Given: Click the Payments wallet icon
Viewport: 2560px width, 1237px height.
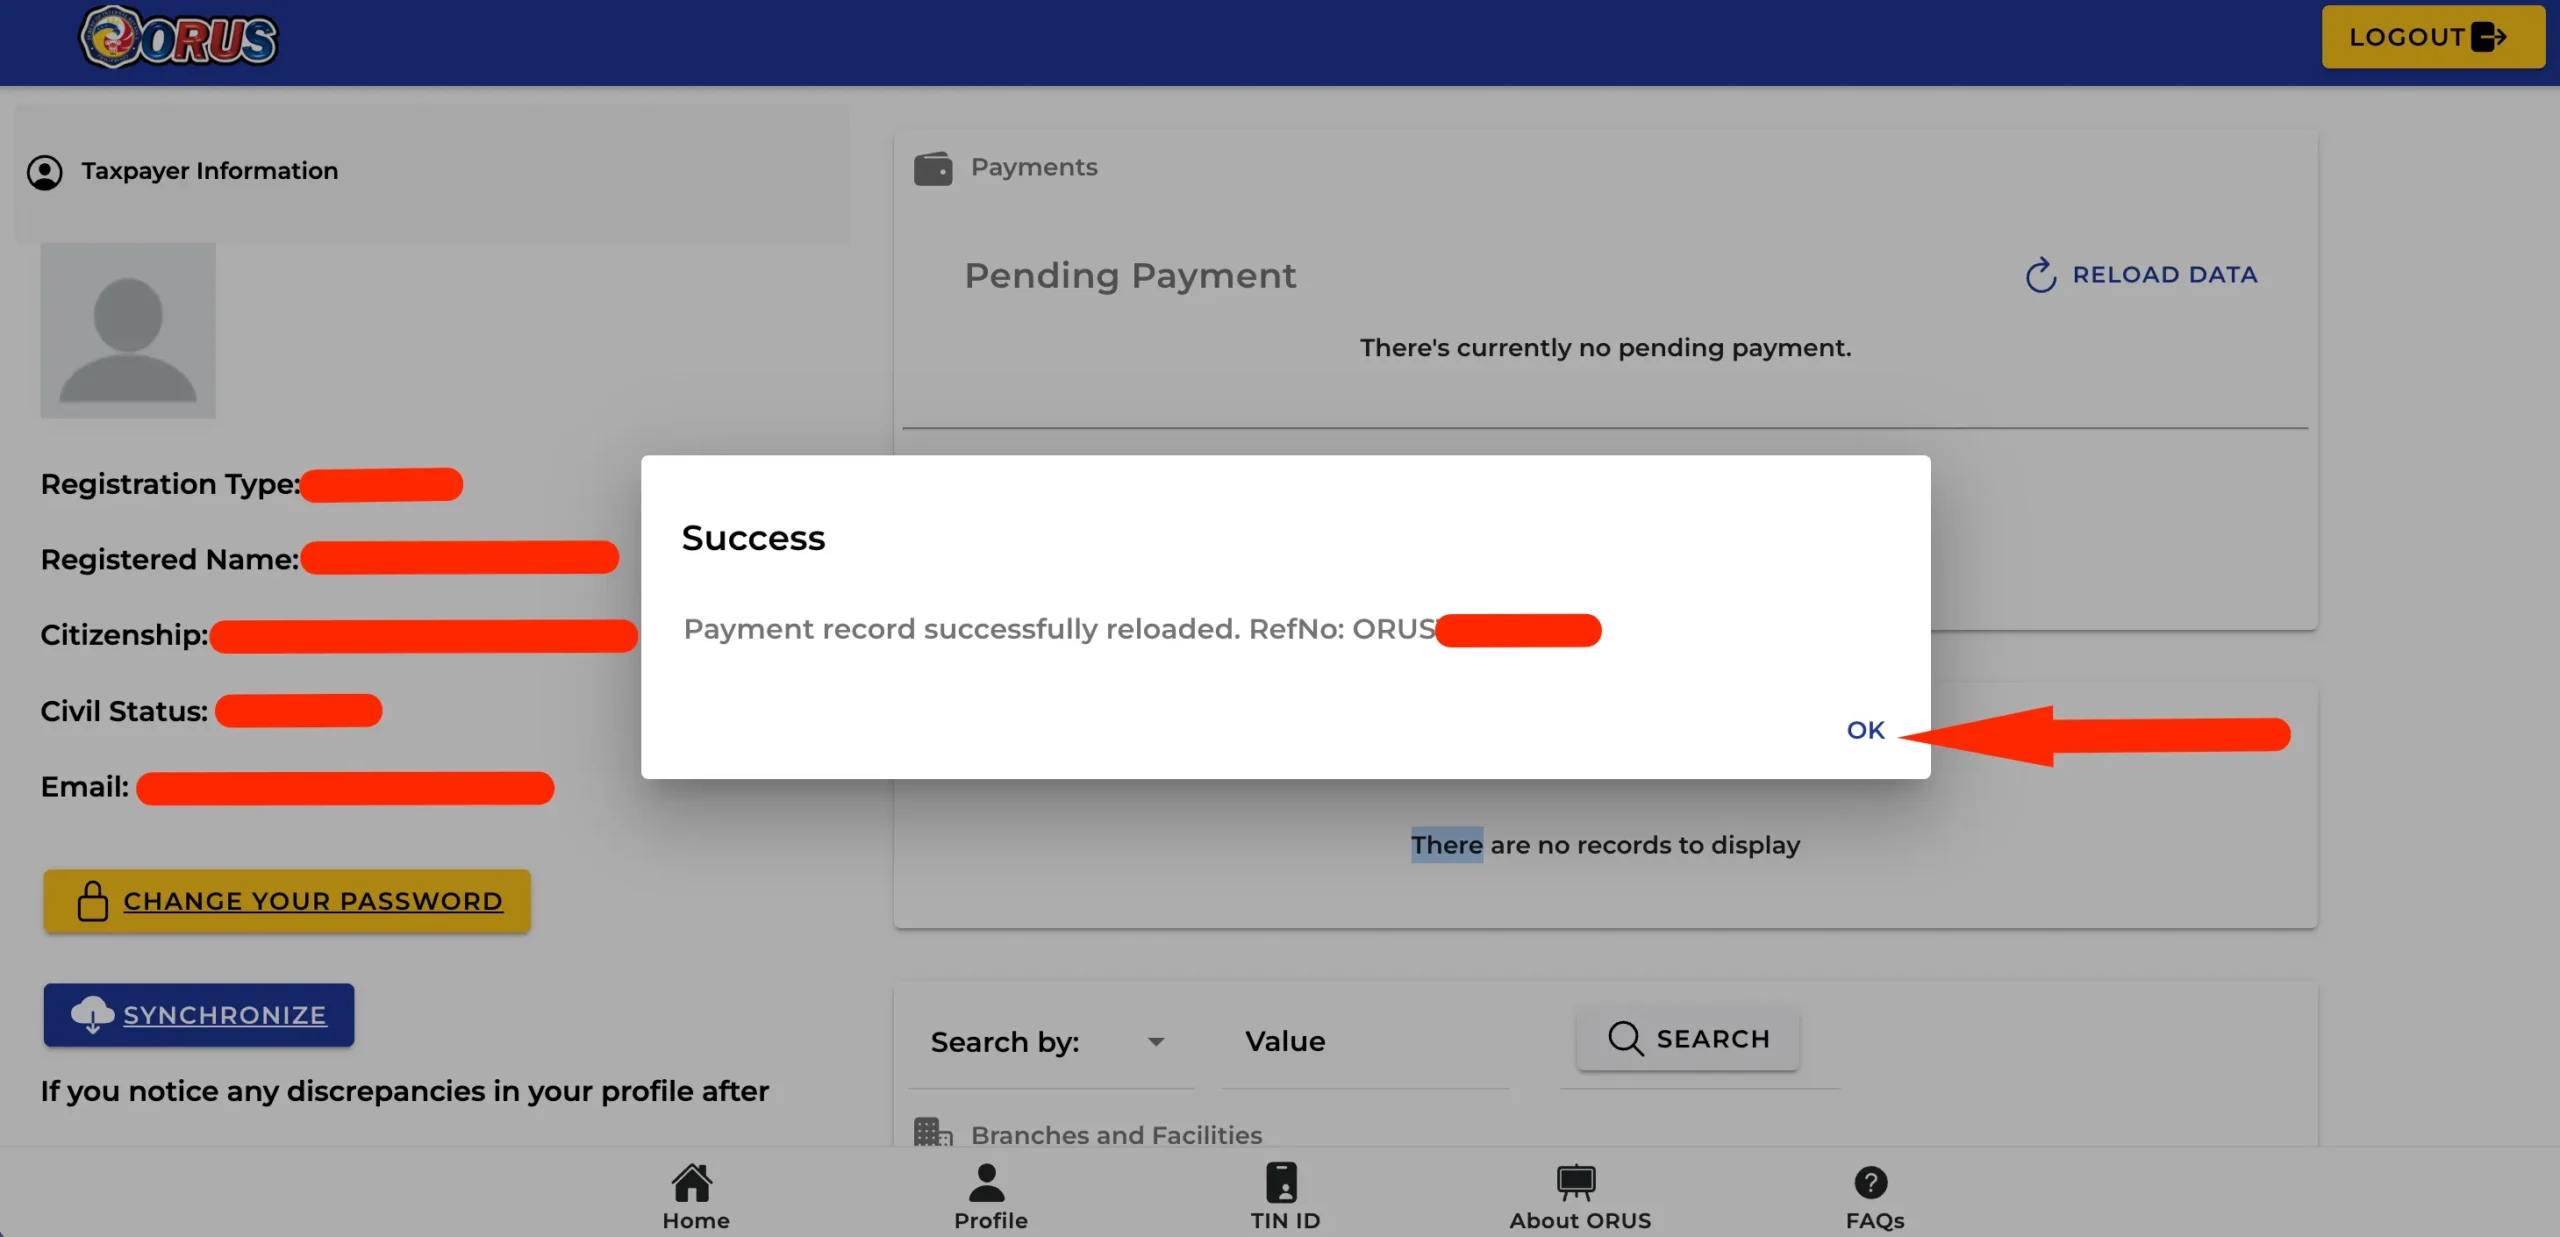Looking at the screenshot, I should tap(933, 168).
